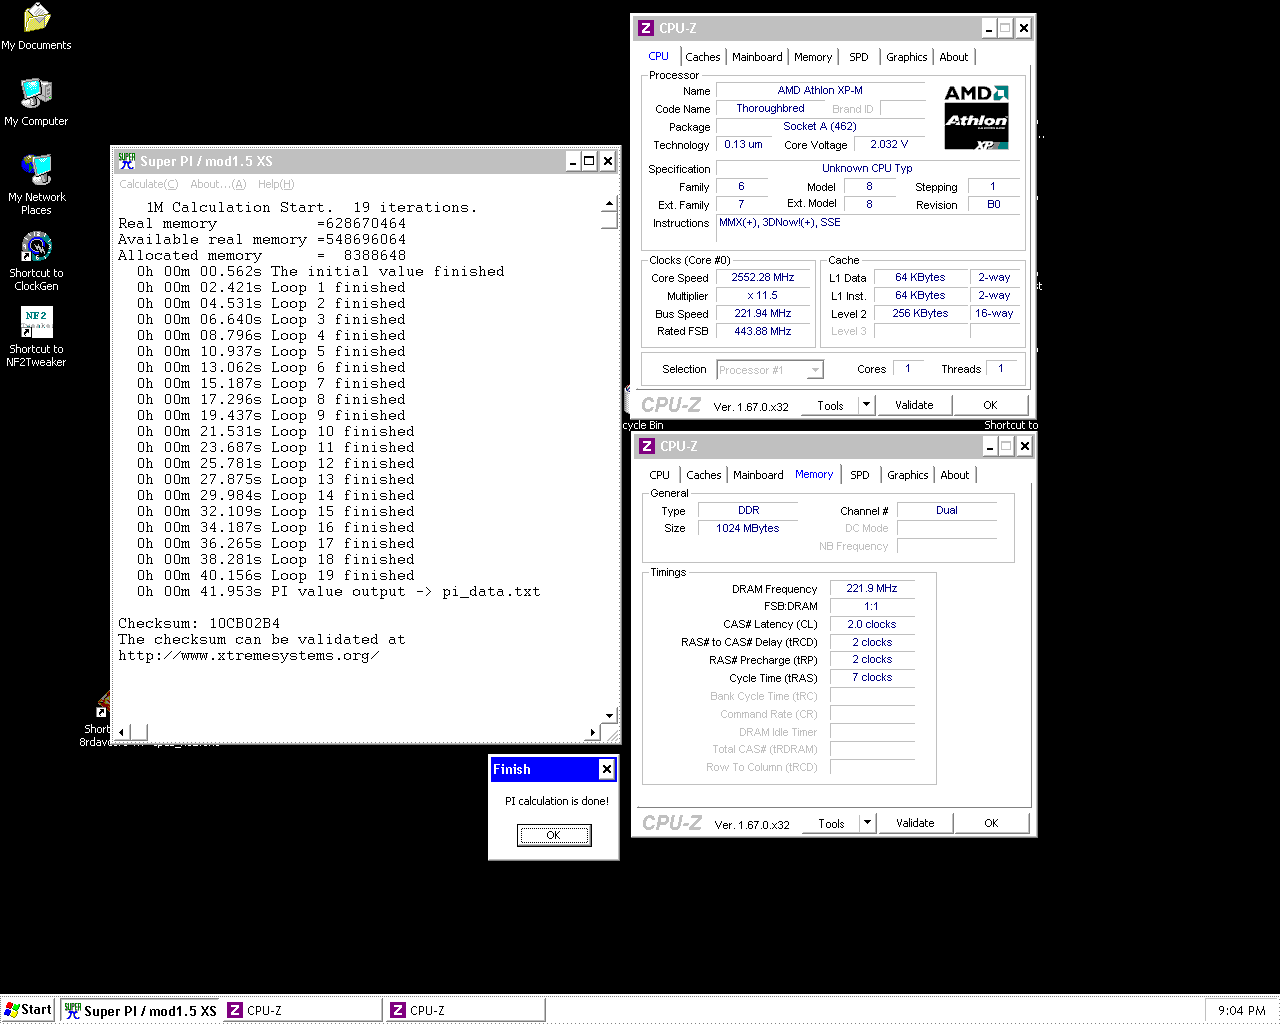This screenshot has height=1024, width=1280.
Task: Open About tab in upper CPU-Z window
Action: point(954,57)
